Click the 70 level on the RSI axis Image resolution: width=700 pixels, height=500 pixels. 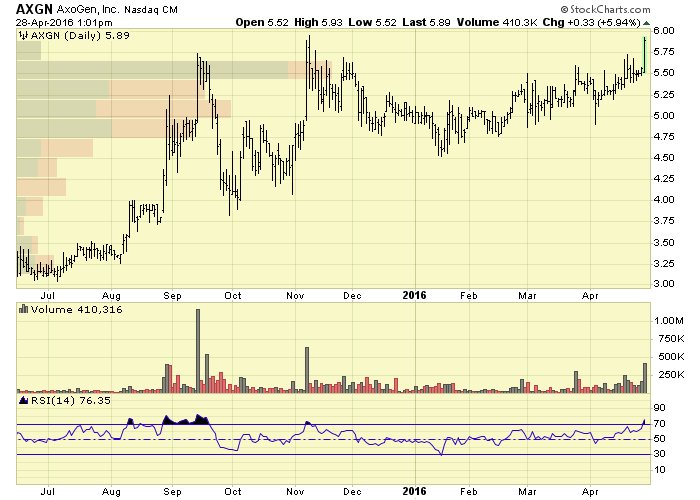[x=659, y=423]
